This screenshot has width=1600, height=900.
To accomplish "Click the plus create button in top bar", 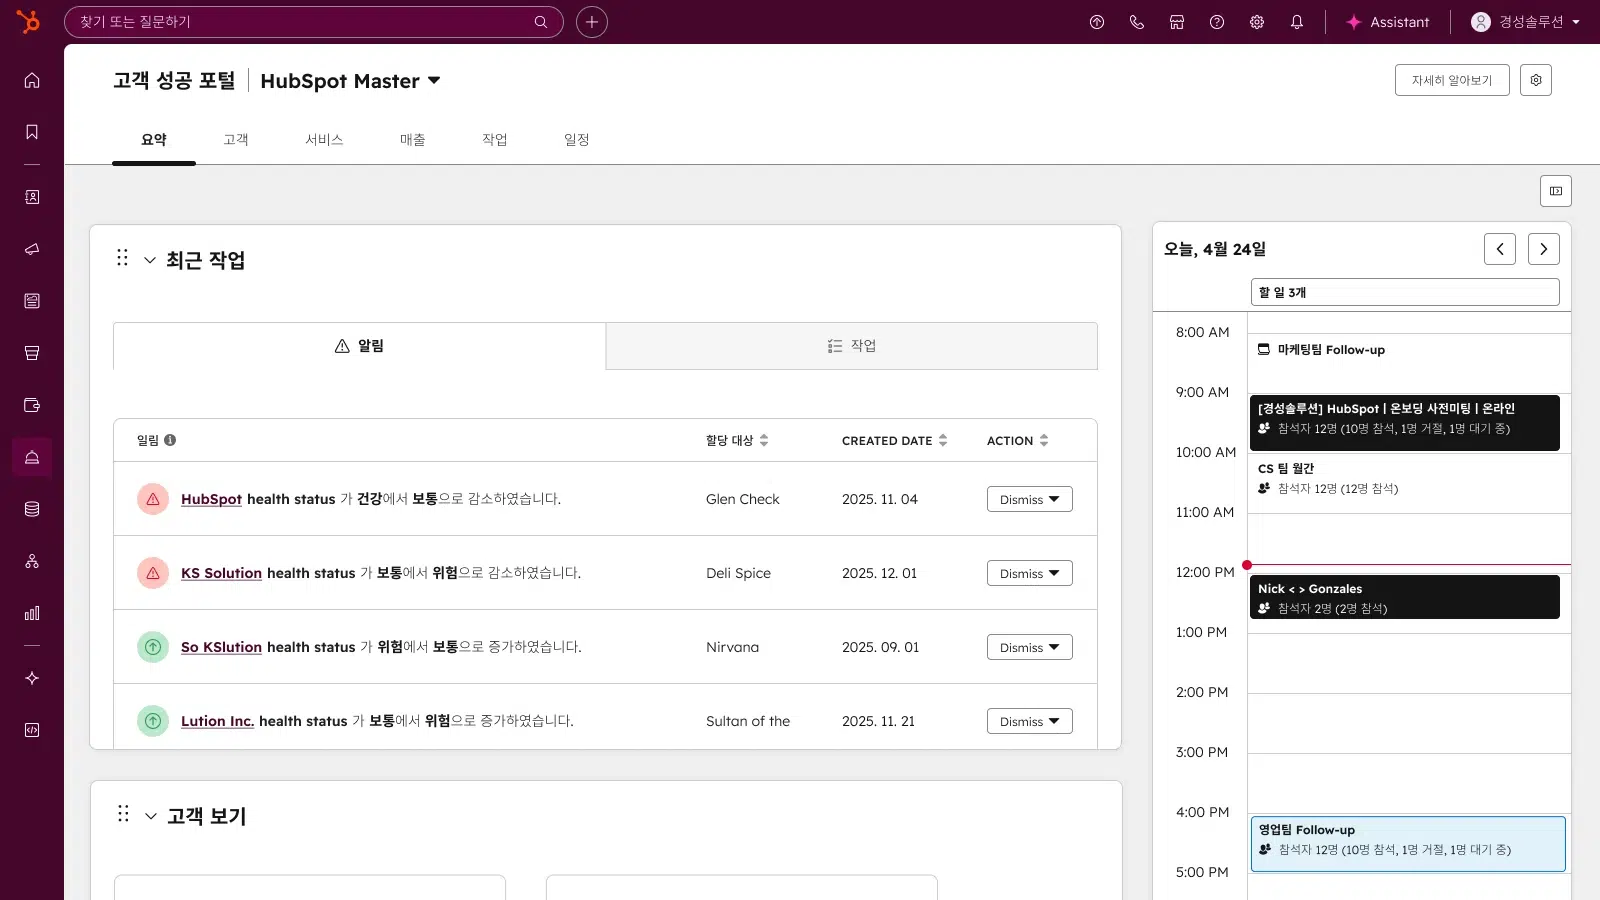I will tap(592, 22).
